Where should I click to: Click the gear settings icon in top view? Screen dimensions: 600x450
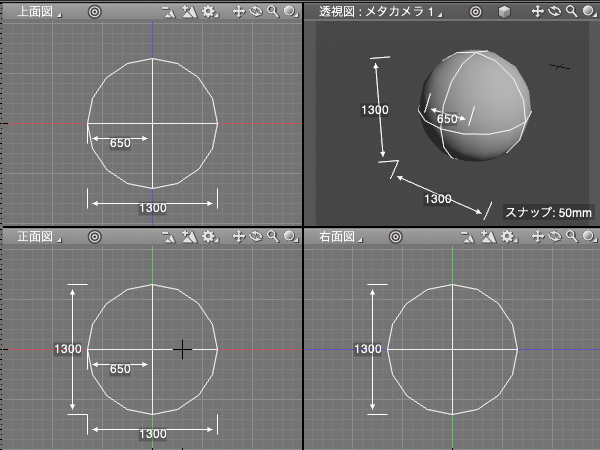(208, 12)
